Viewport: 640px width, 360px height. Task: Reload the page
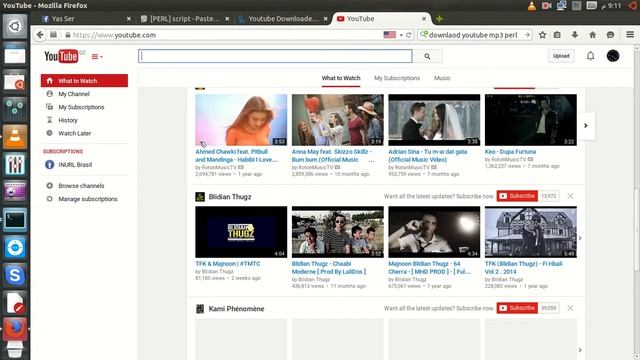coord(409,35)
